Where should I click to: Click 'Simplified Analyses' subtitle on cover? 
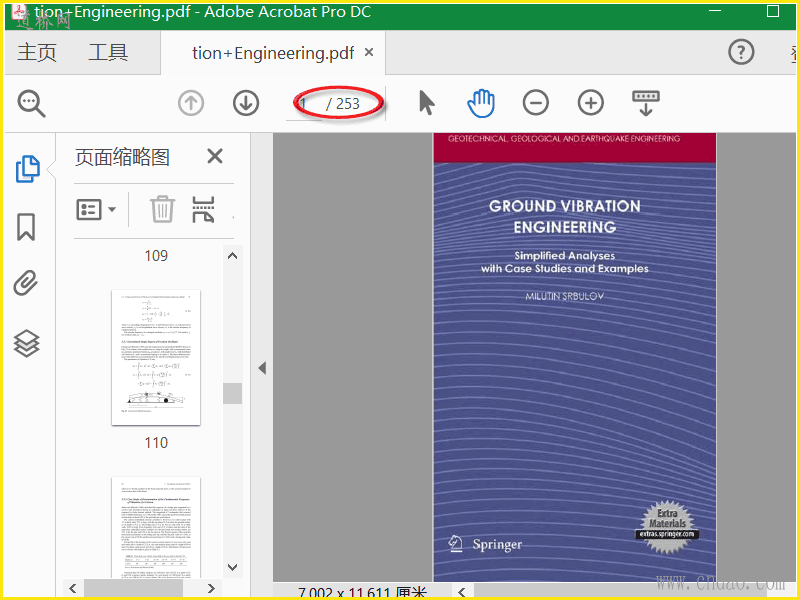click(565, 256)
